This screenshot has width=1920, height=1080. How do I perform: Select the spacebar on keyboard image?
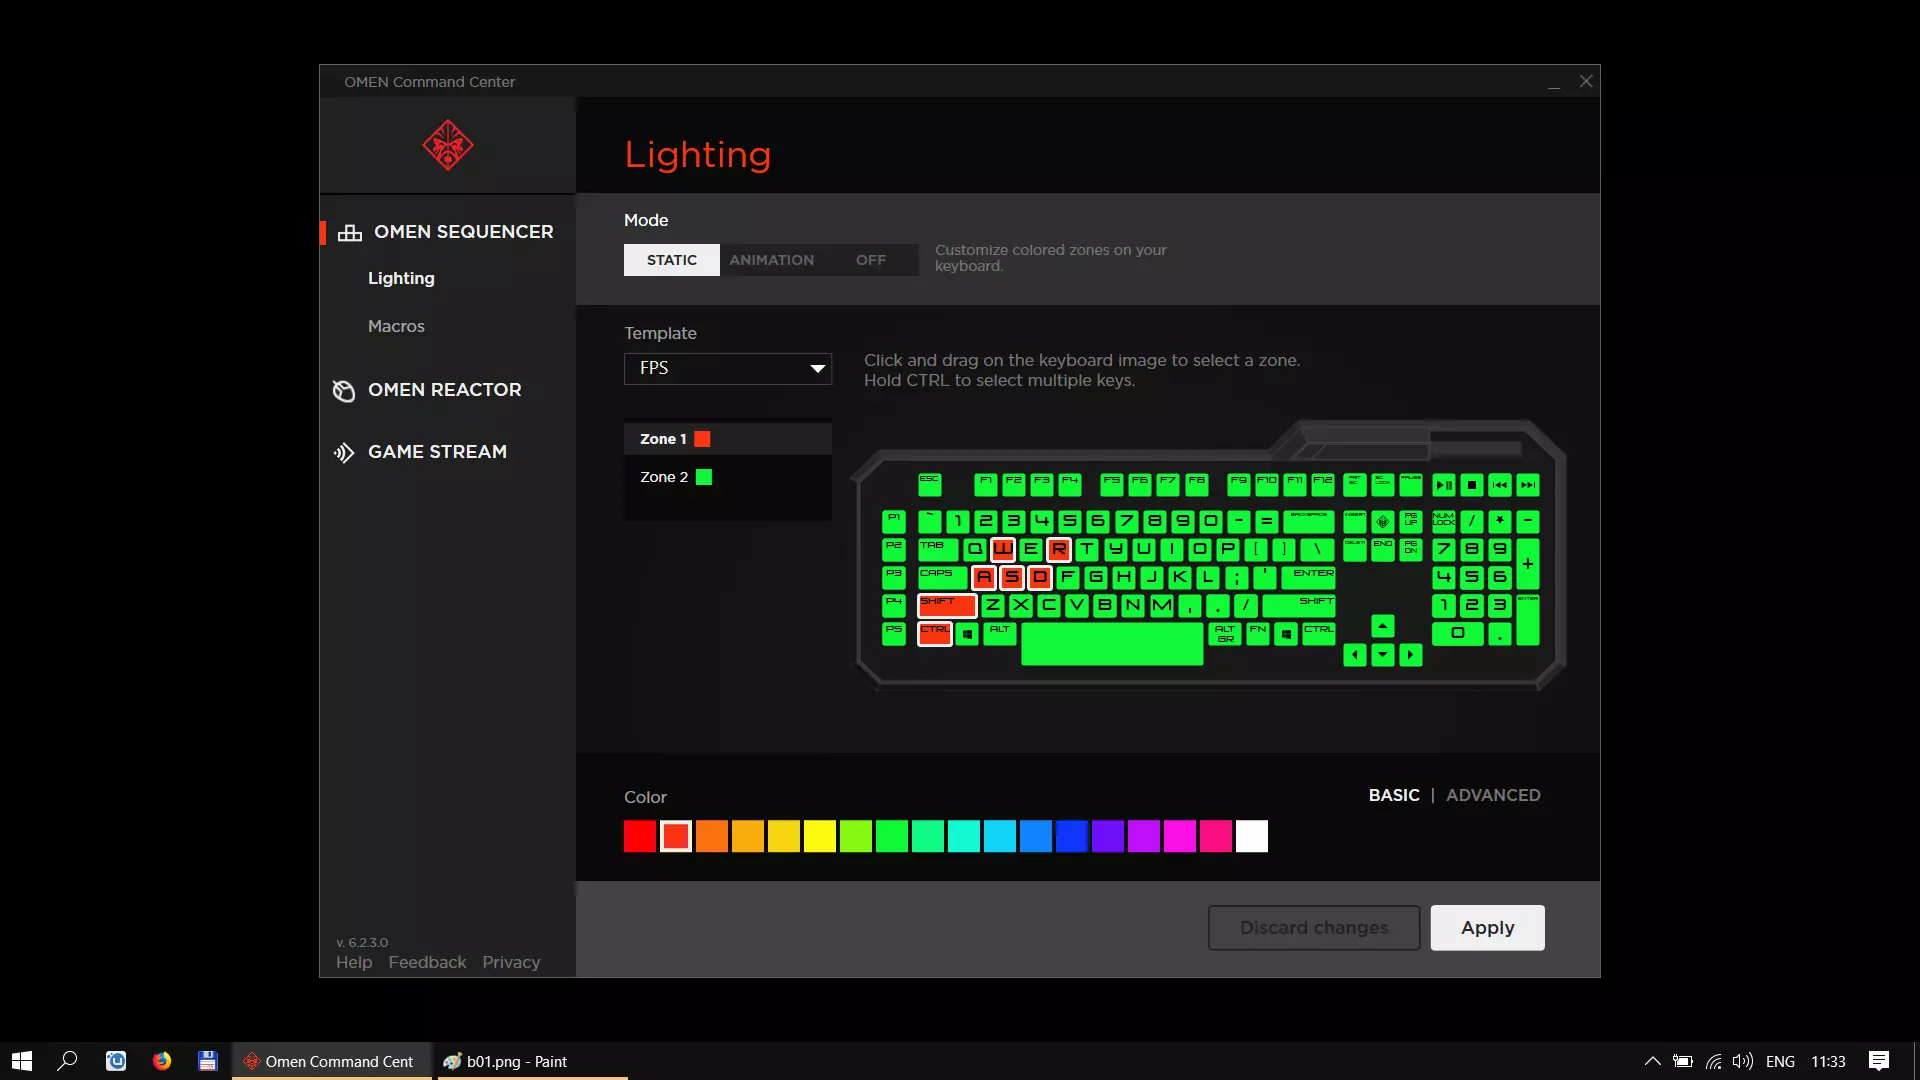point(1112,643)
